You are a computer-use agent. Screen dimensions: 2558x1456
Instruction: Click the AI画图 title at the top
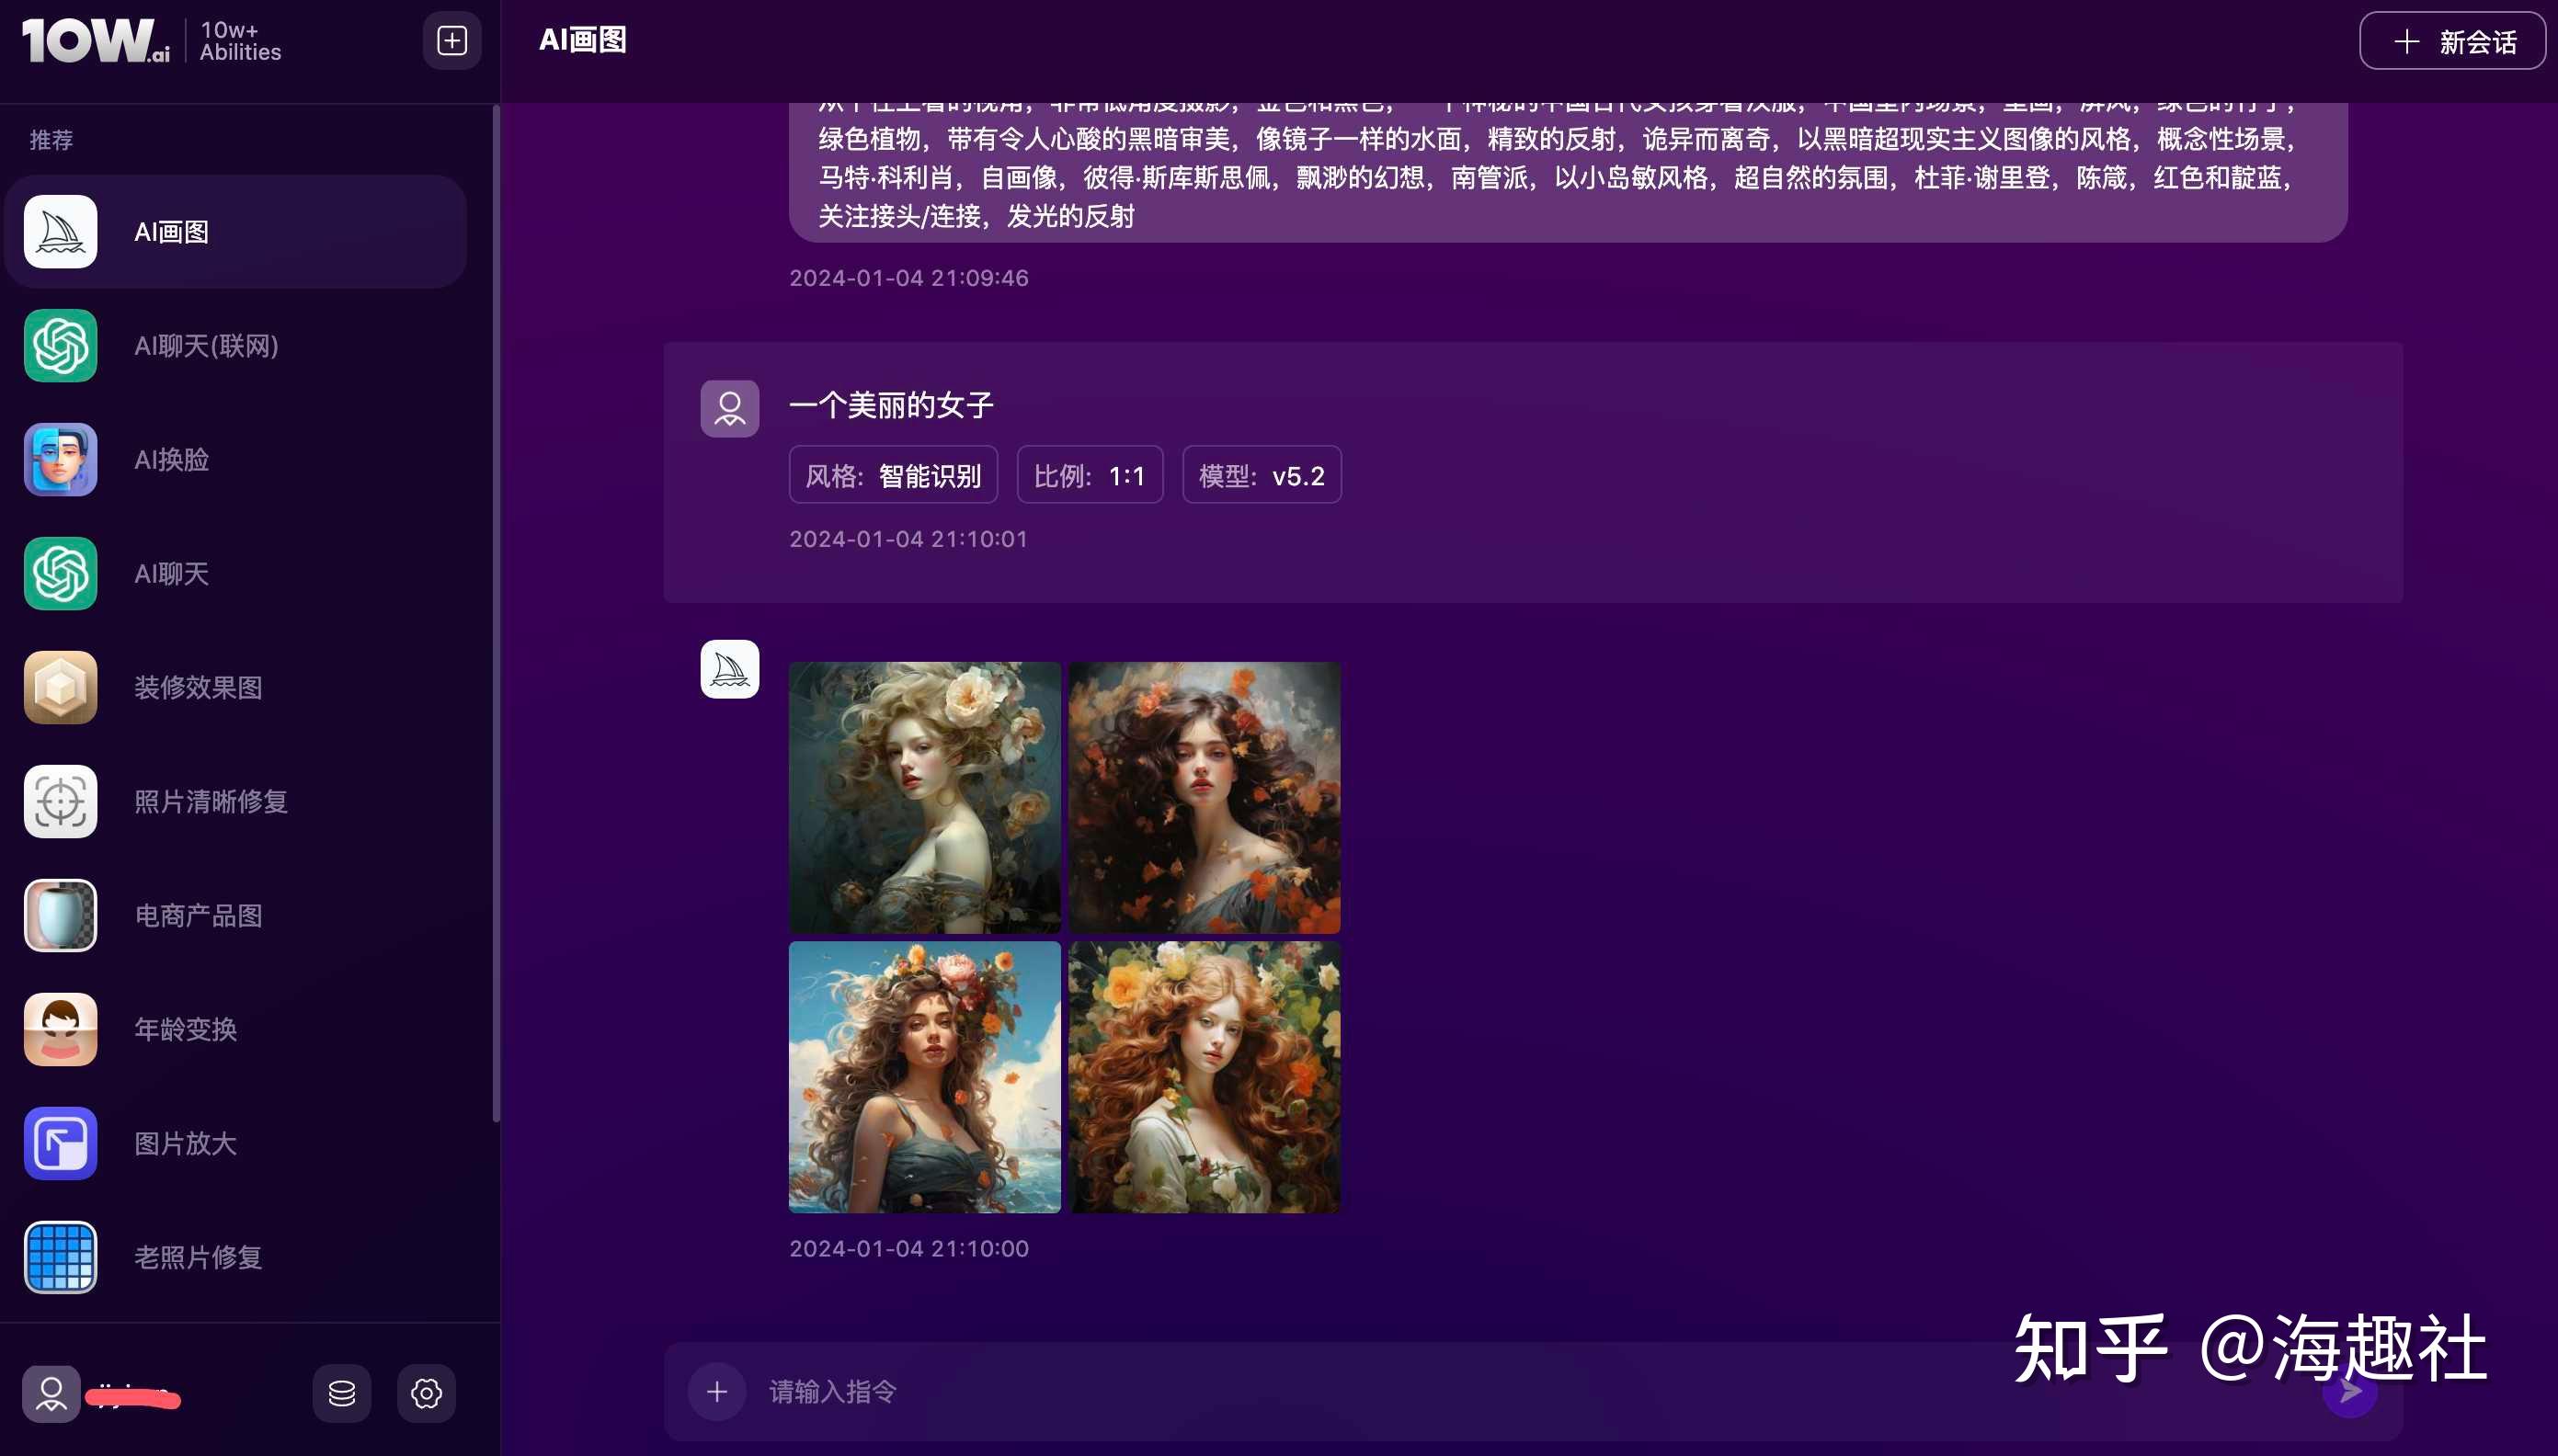[583, 40]
